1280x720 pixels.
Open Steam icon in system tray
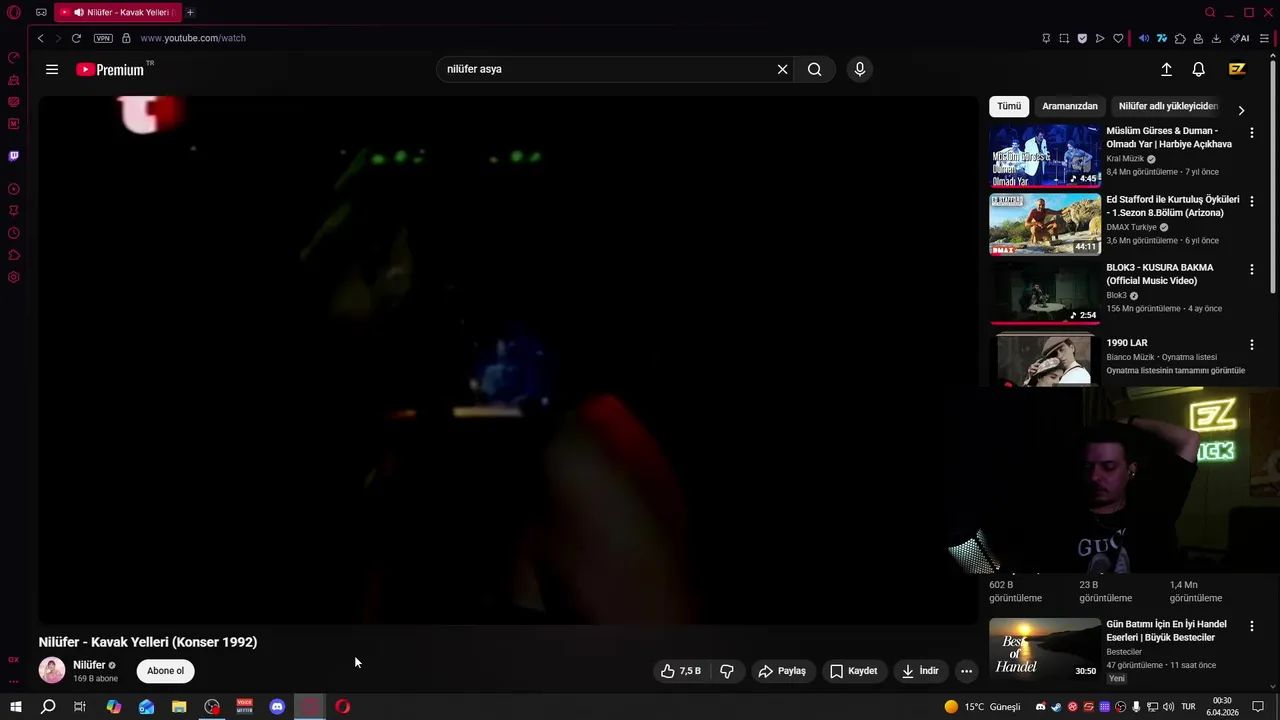(x=1056, y=707)
